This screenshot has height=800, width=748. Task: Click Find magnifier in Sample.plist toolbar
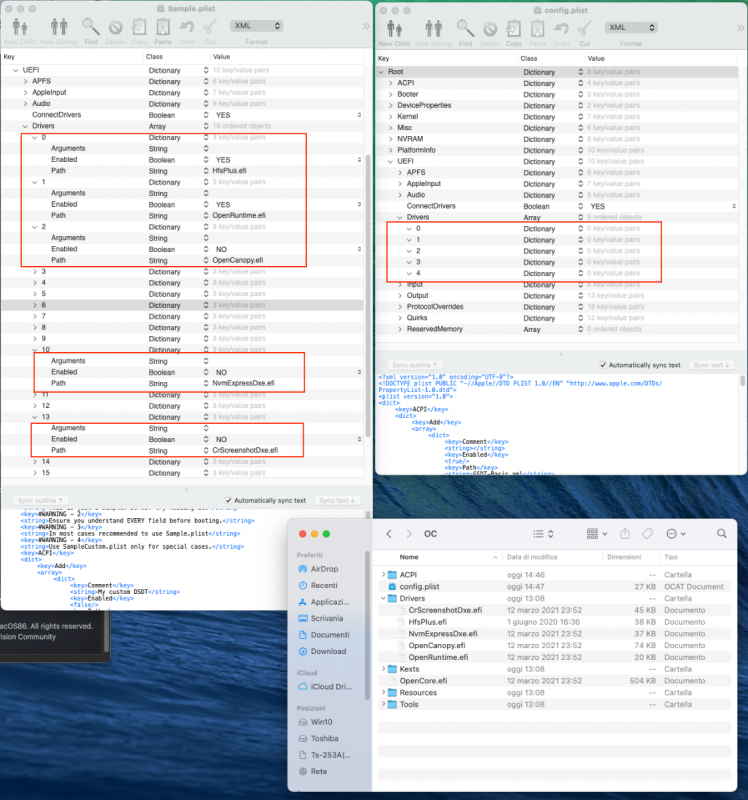point(91,27)
